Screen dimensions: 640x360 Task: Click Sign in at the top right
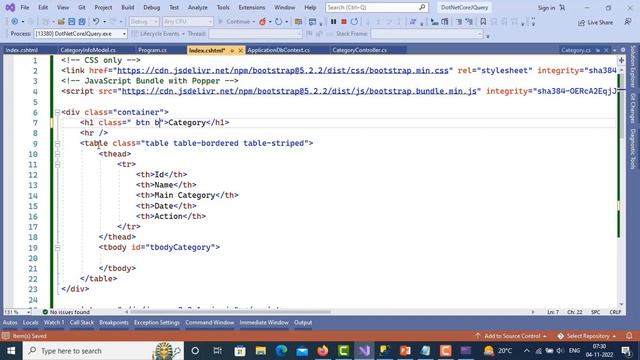pos(546,8)
